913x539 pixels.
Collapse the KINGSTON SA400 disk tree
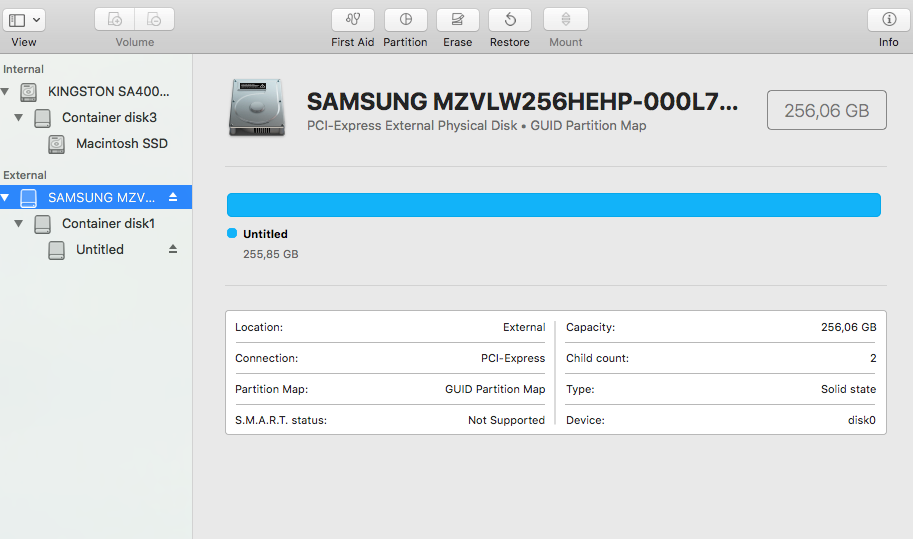point(5,91)
